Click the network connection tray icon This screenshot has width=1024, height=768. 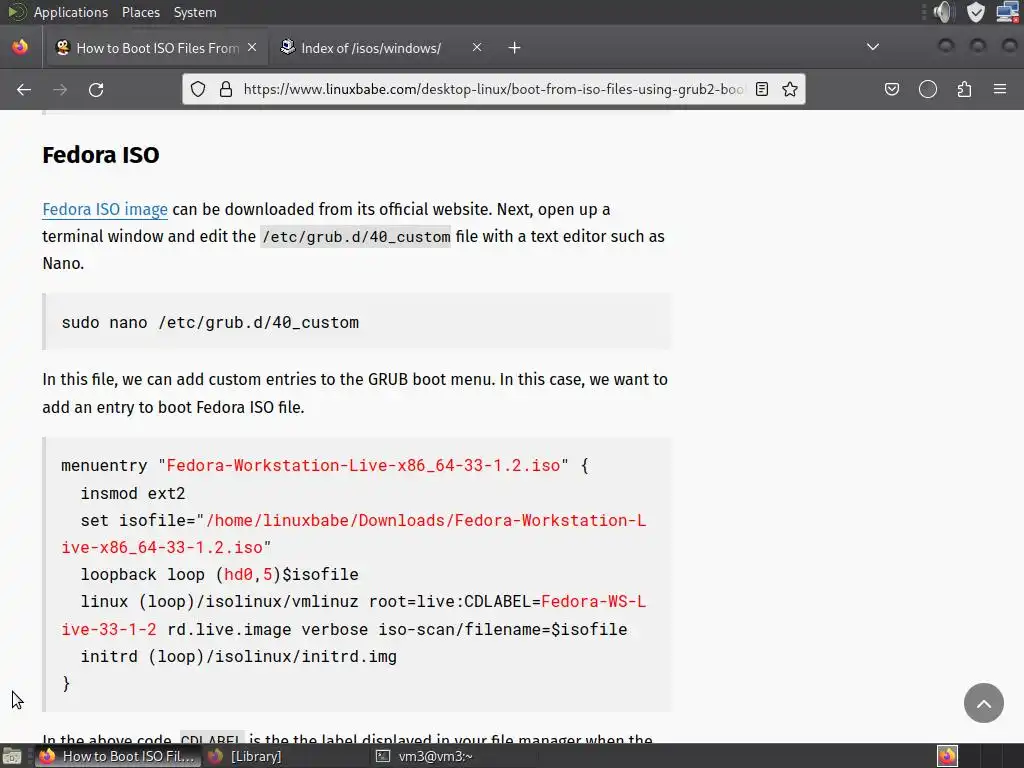[x=1007, y=12]
